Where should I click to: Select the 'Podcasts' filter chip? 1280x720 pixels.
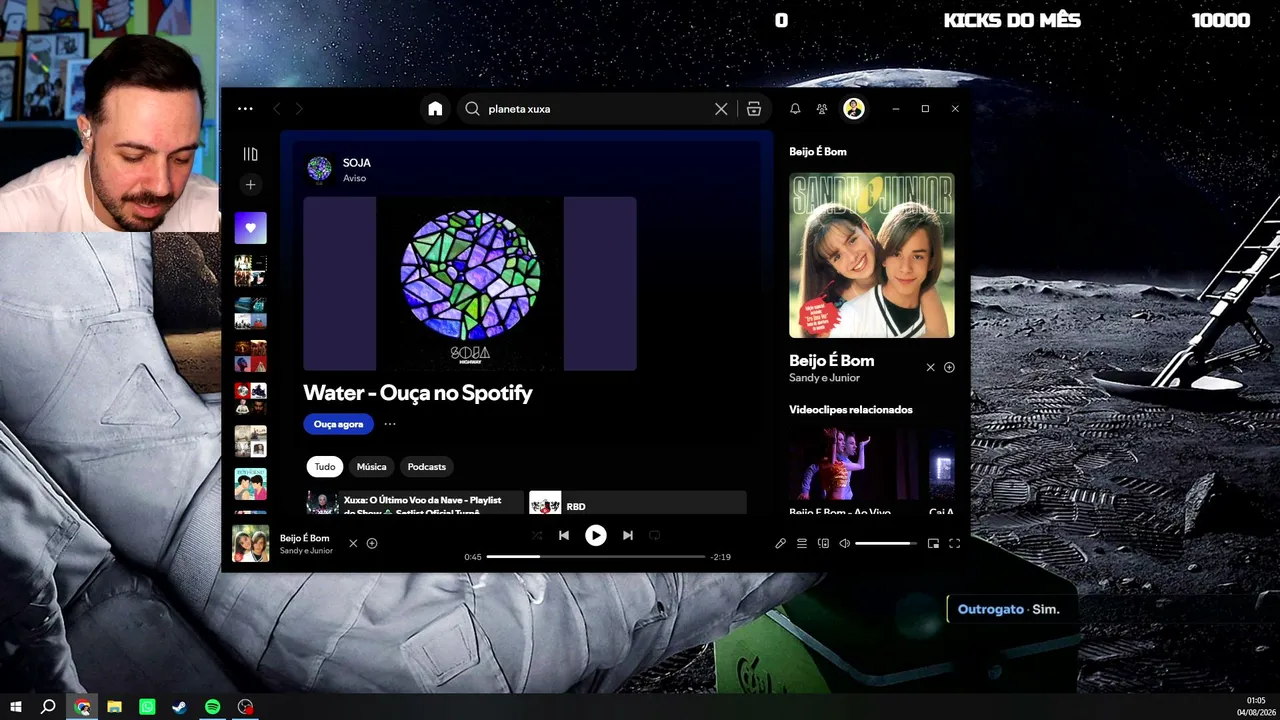(427, 467)
